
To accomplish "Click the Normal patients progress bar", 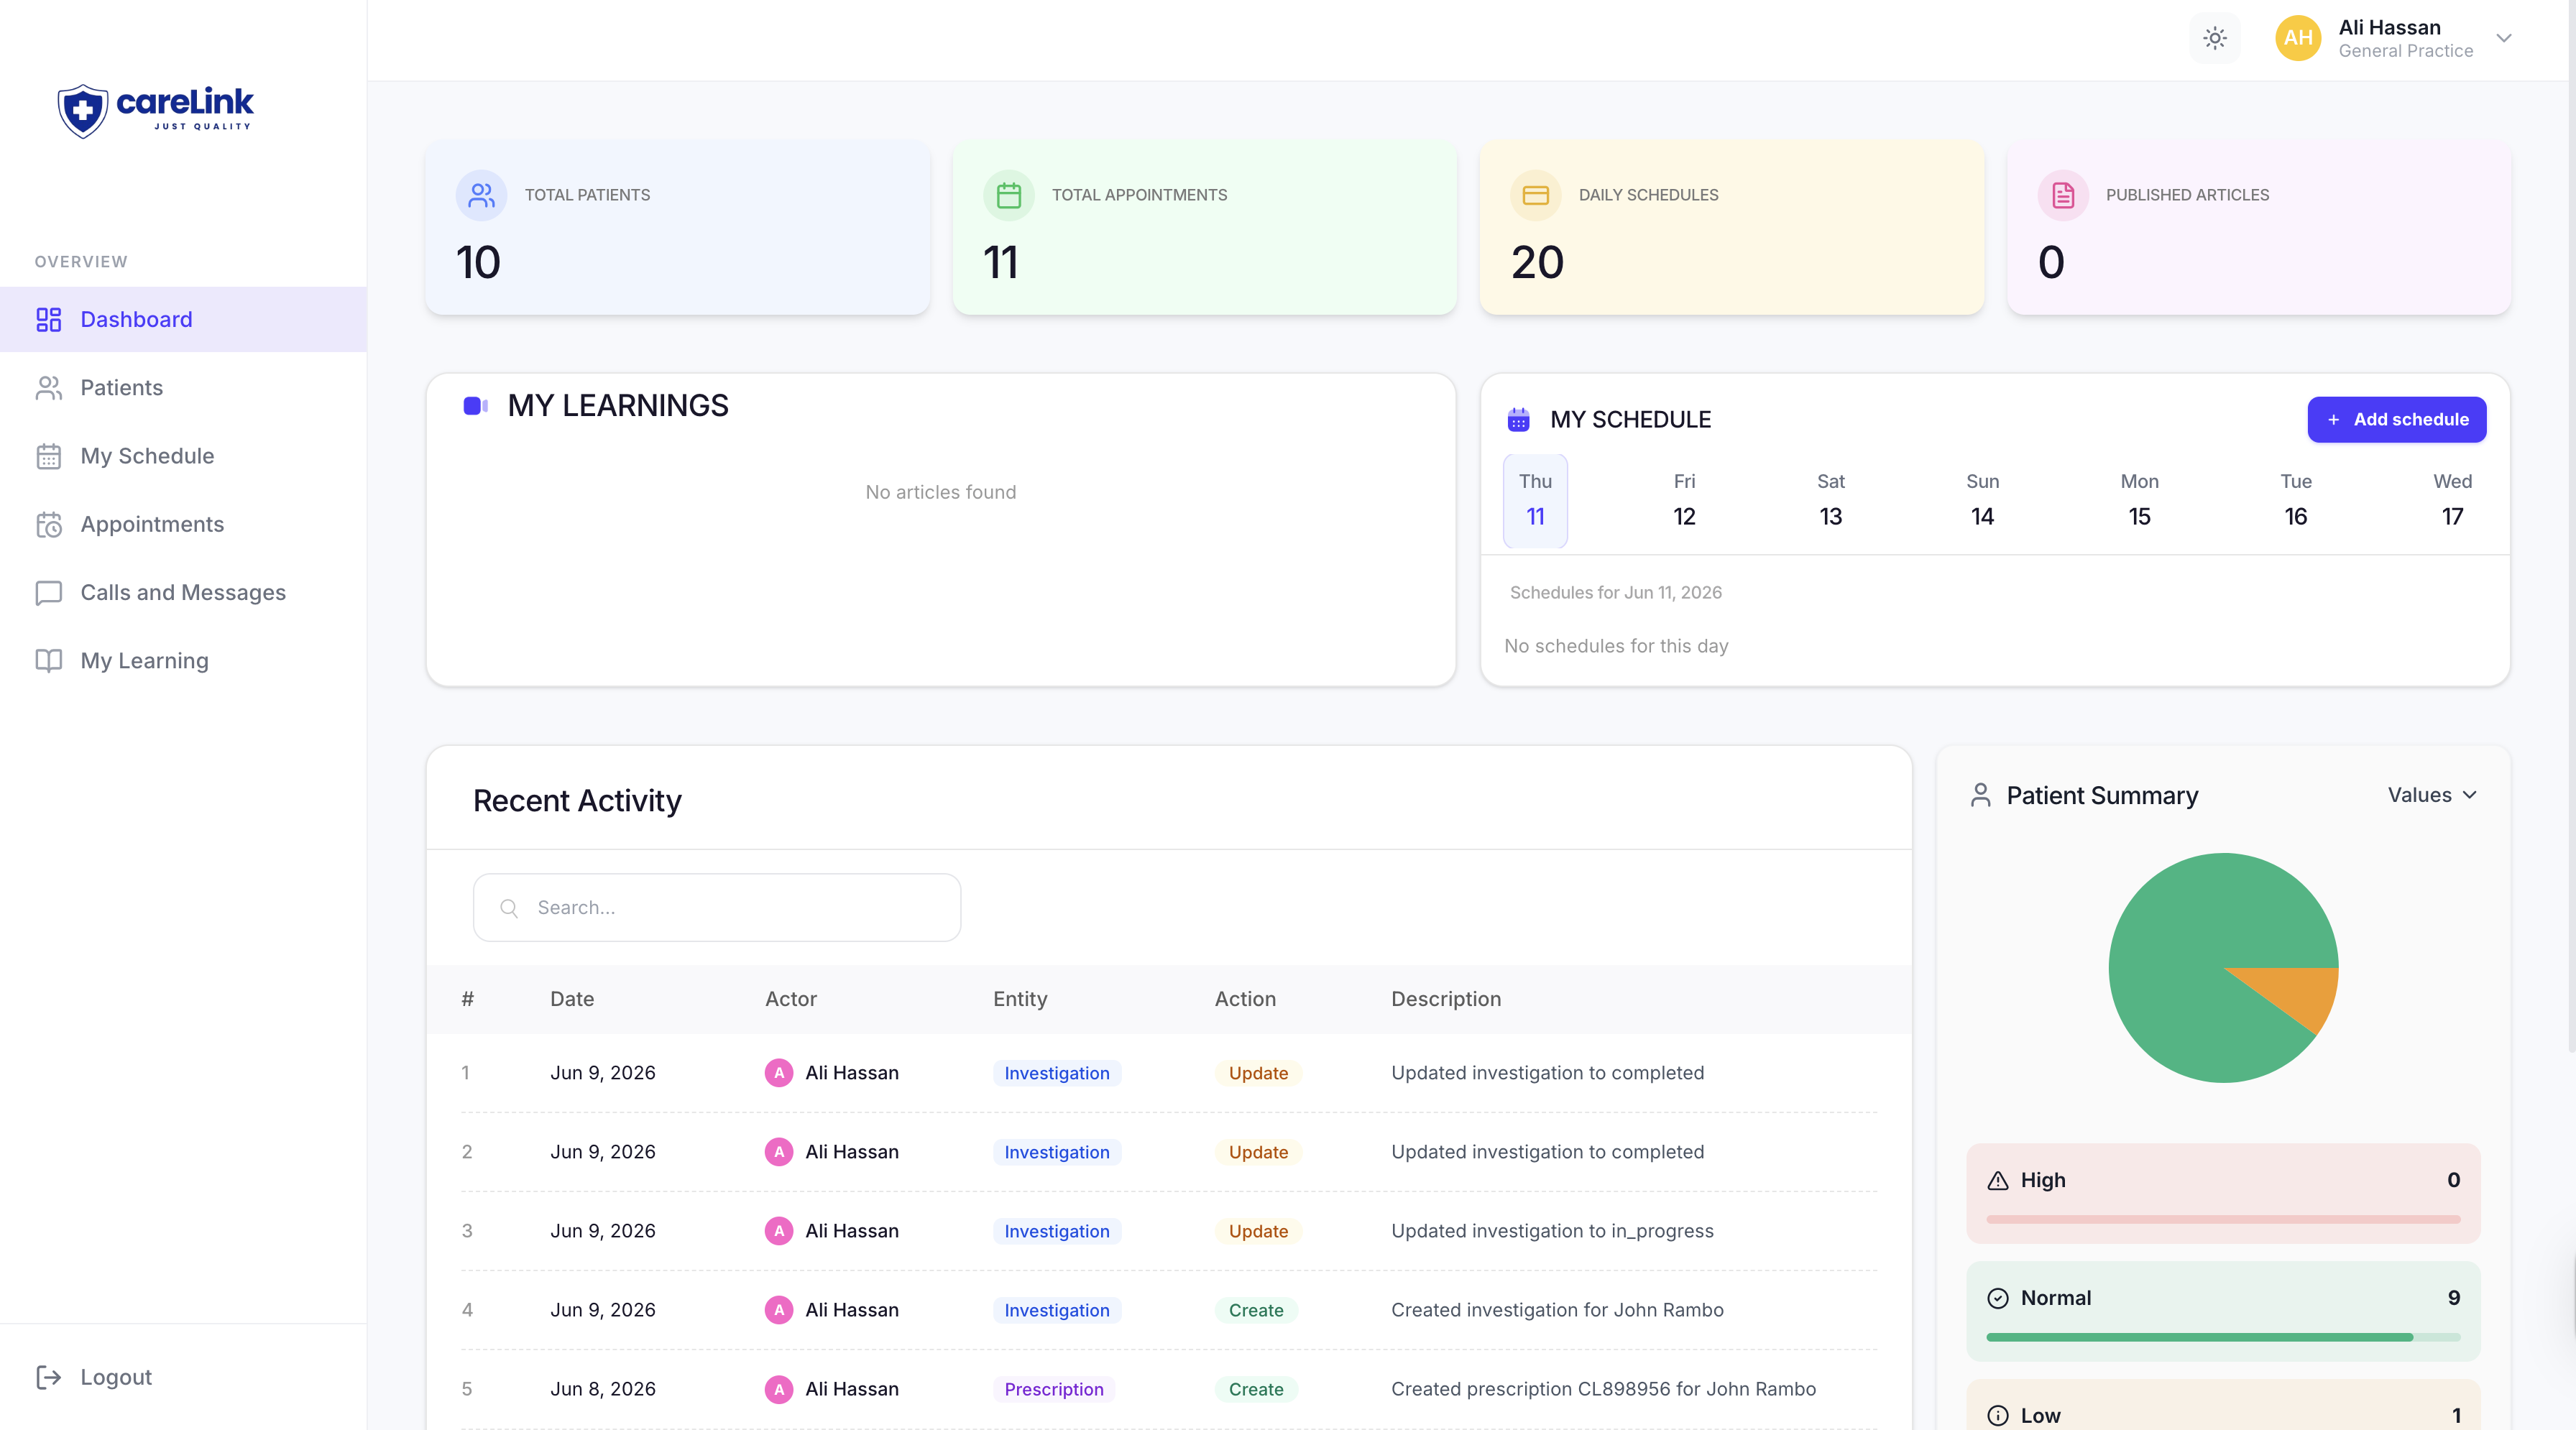I will click(x=2222, y=1337).
